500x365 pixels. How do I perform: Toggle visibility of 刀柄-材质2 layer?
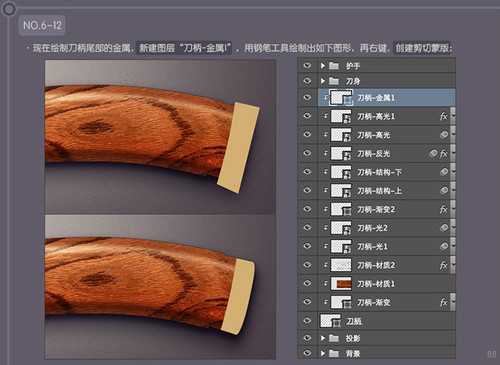coord(307,265)
